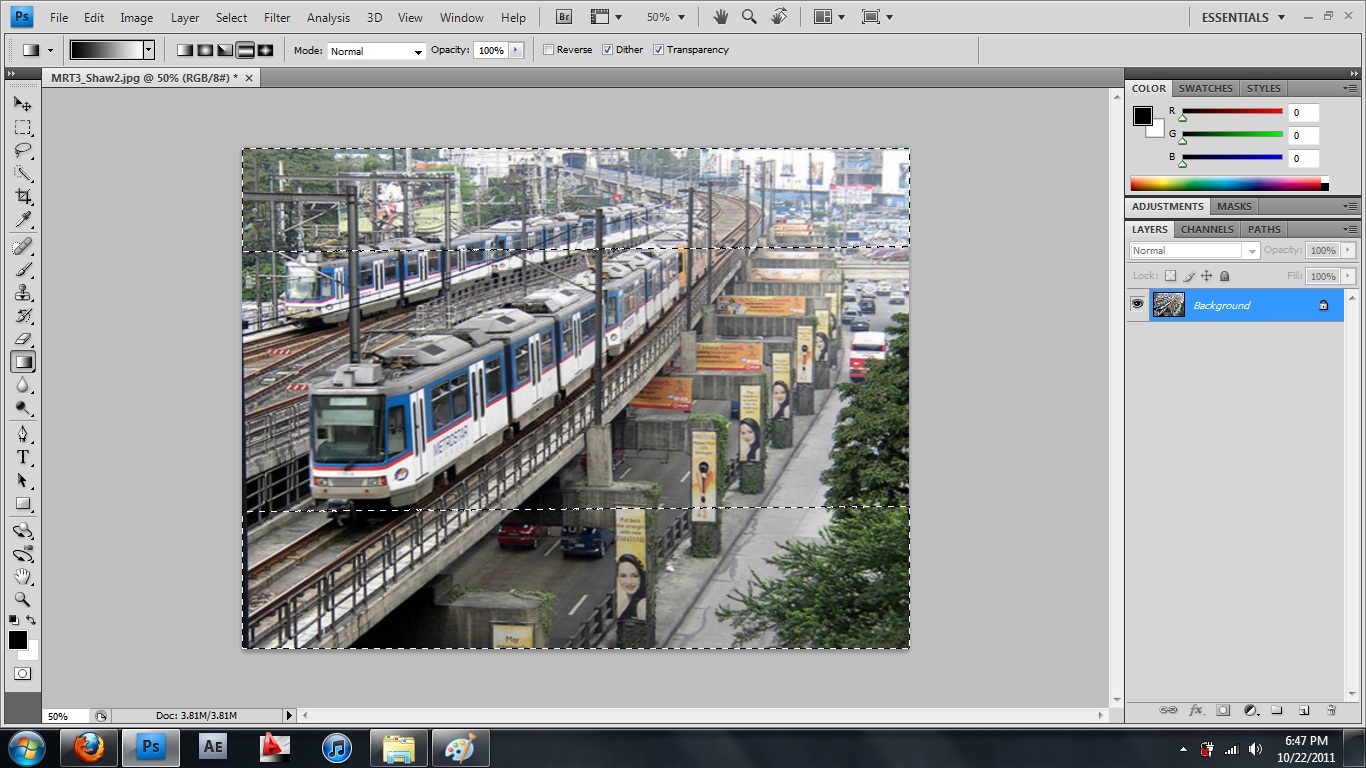Choose the Clone Stamp tool
Viewport: 1366px width, 768px height.
[23, 293]
